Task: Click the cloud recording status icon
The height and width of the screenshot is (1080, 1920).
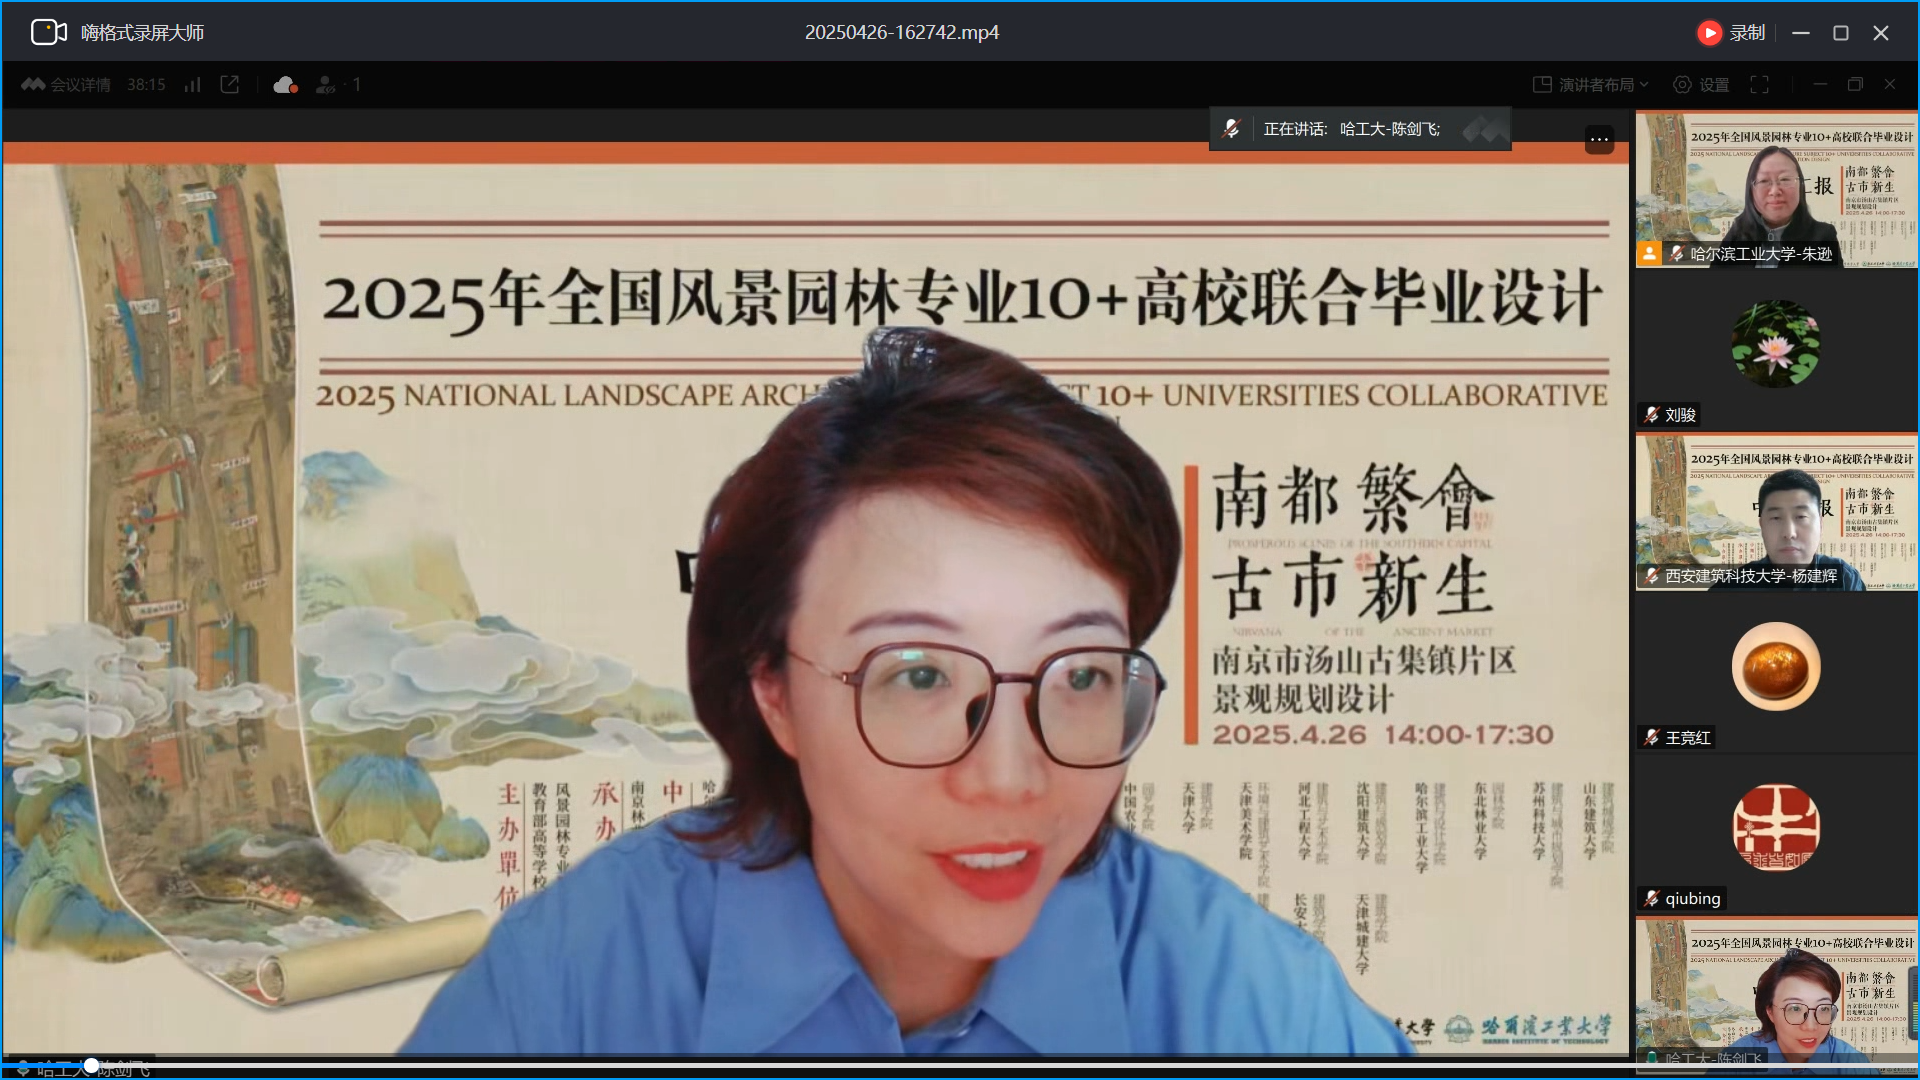Action: point(285,85)
